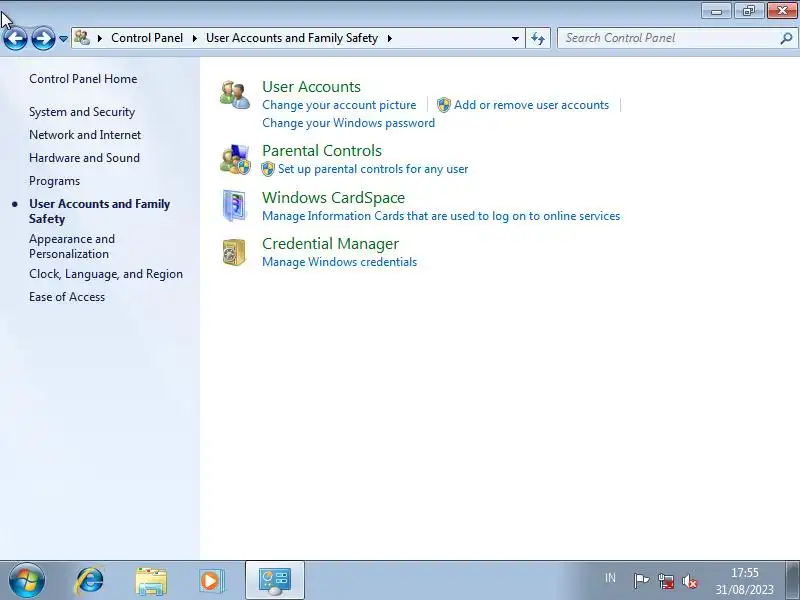Click the muted volume tray icon
Screen dimensions: 800x600
[x=690, y=581]
